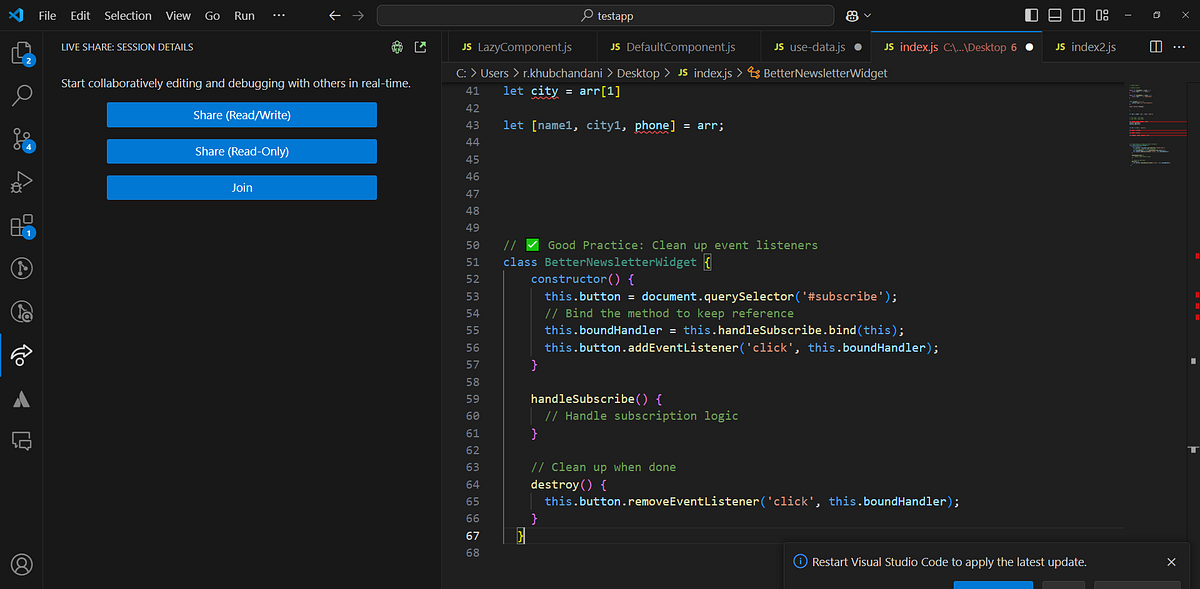Click 'LIVE SHARE: SESSION DETAILS' panel title
This screenshot has width=1200, height=589.
click(x=127, y=47)
